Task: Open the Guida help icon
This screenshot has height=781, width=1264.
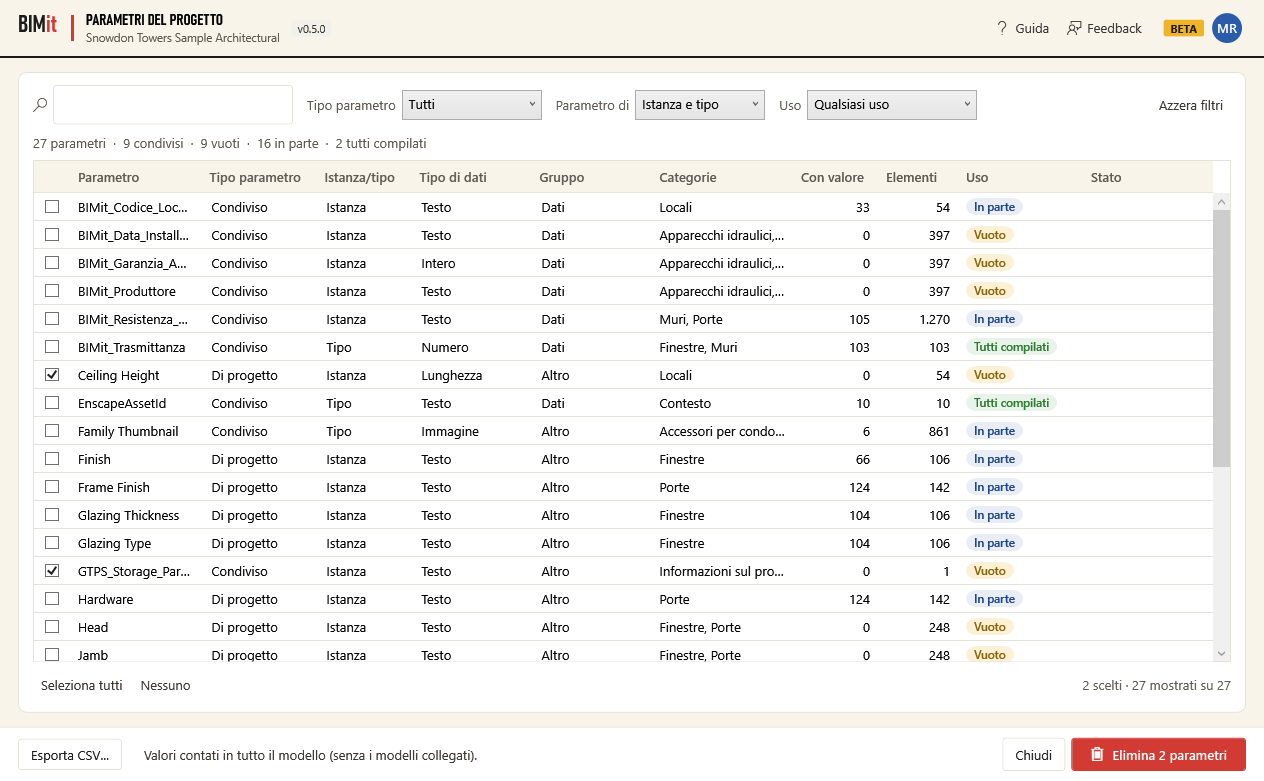Action: click(1002, 28)
